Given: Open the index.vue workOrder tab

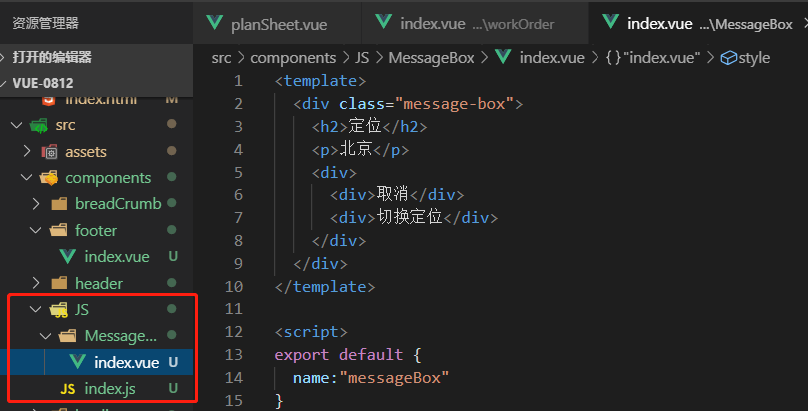Looking at the screenshot, I should (475, 24).
